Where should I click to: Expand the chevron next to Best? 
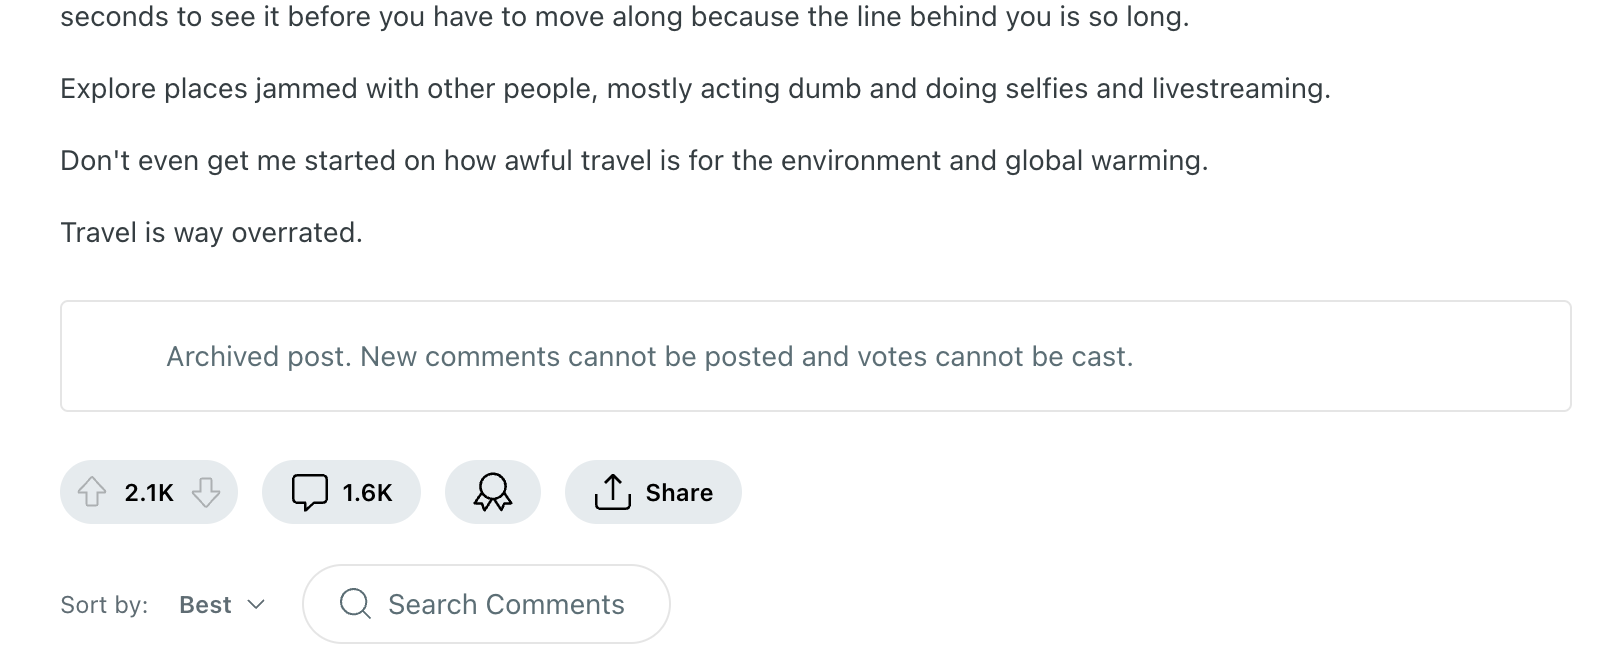(x=256, y=605)
